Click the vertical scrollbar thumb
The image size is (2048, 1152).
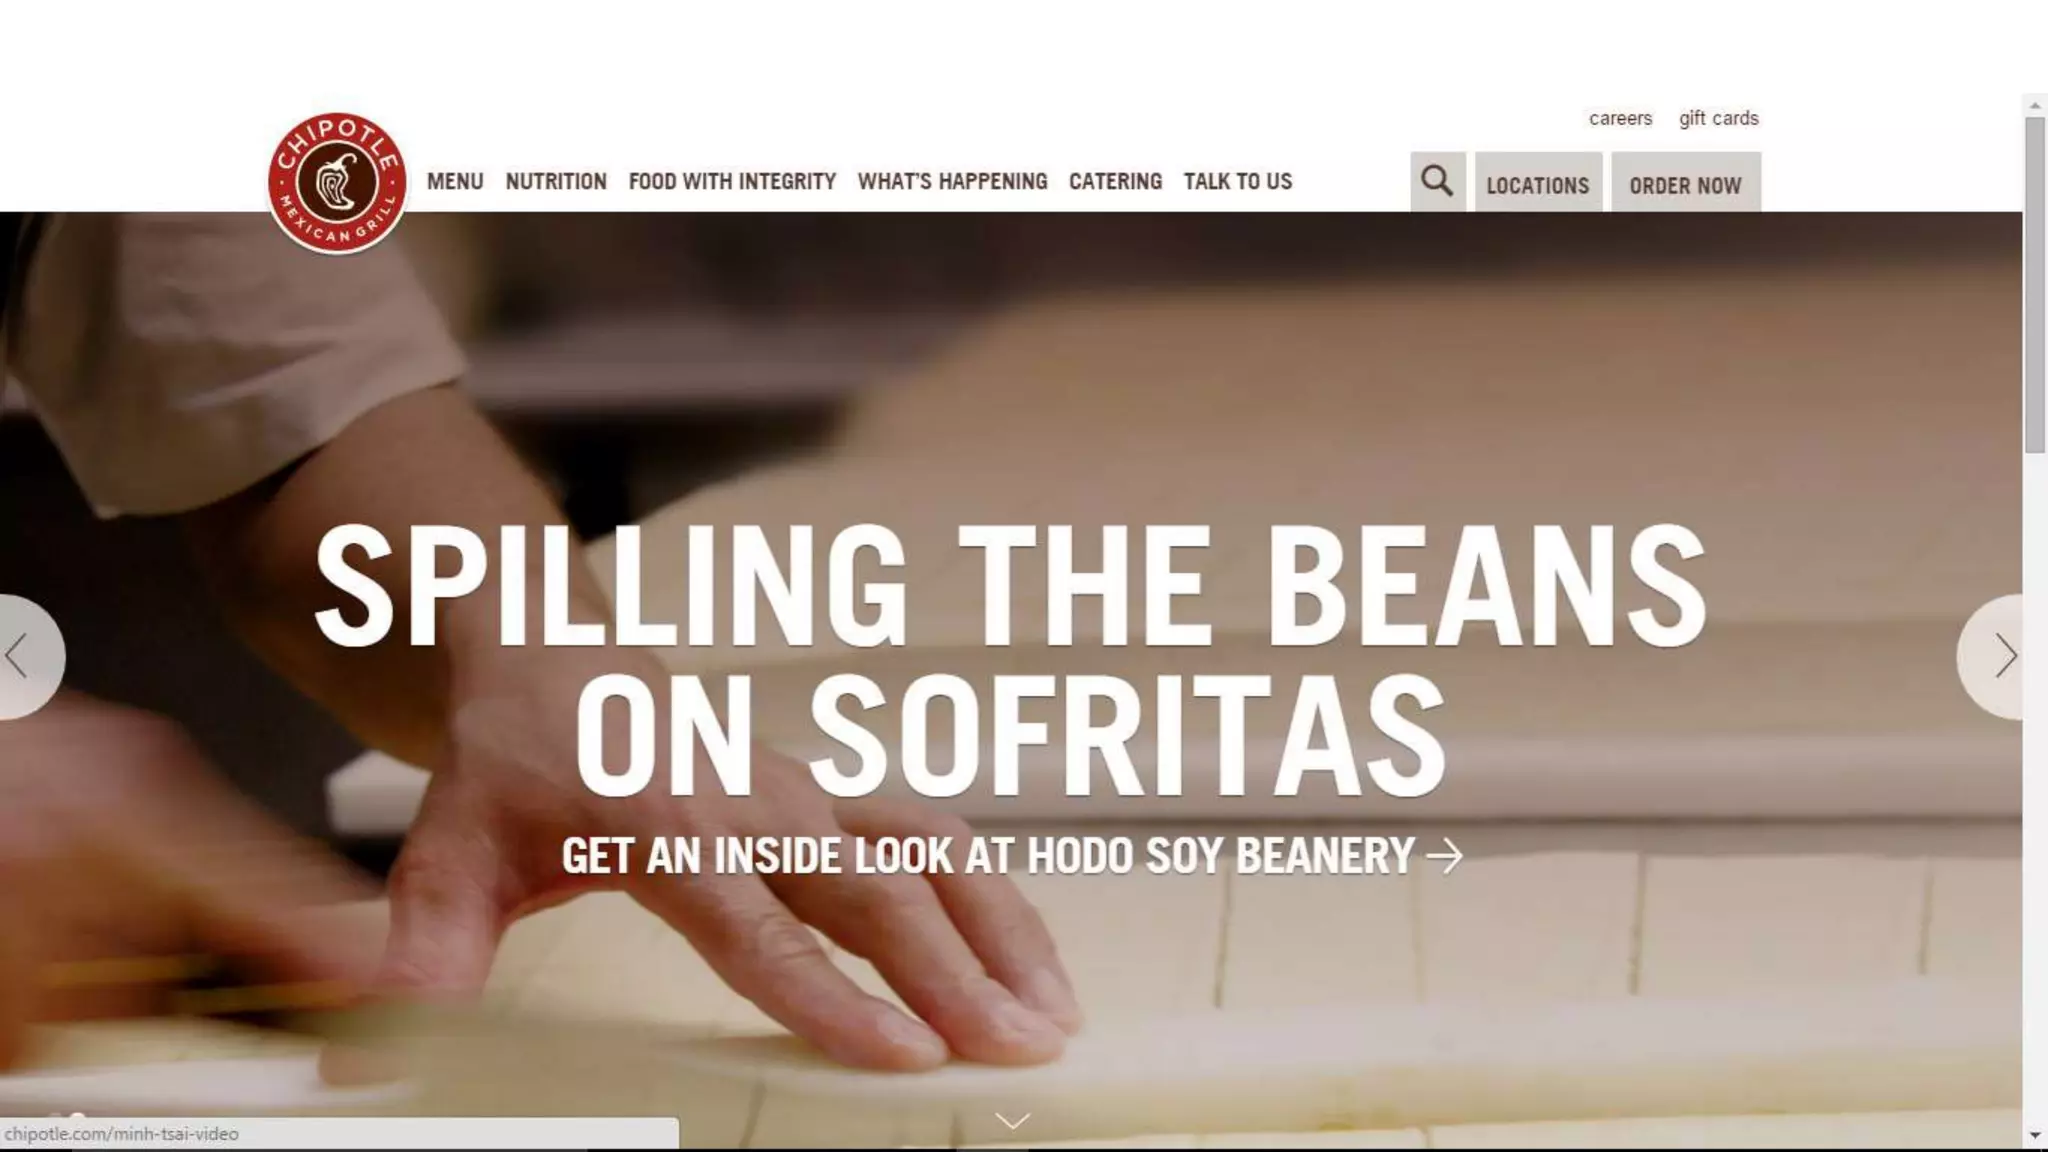(x=2035, y=285)
